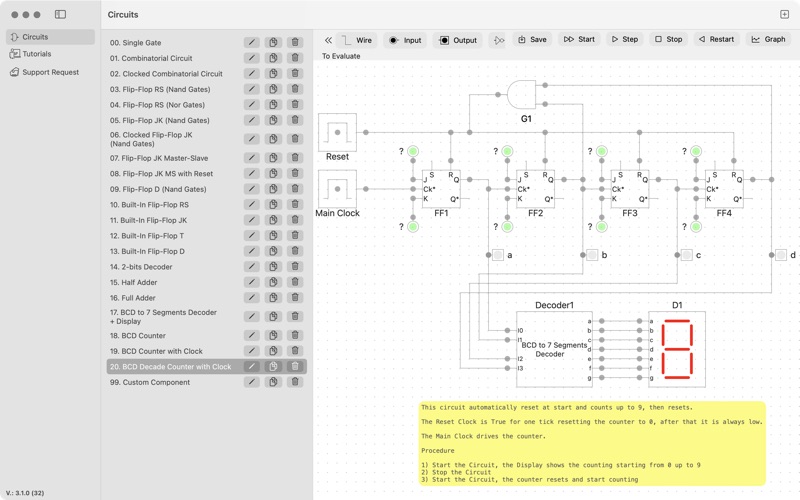Delete 09. Flip-Flop D (Nand Gates)
The height and width of the screenshot is (500, 800).
tap(295, 189)
